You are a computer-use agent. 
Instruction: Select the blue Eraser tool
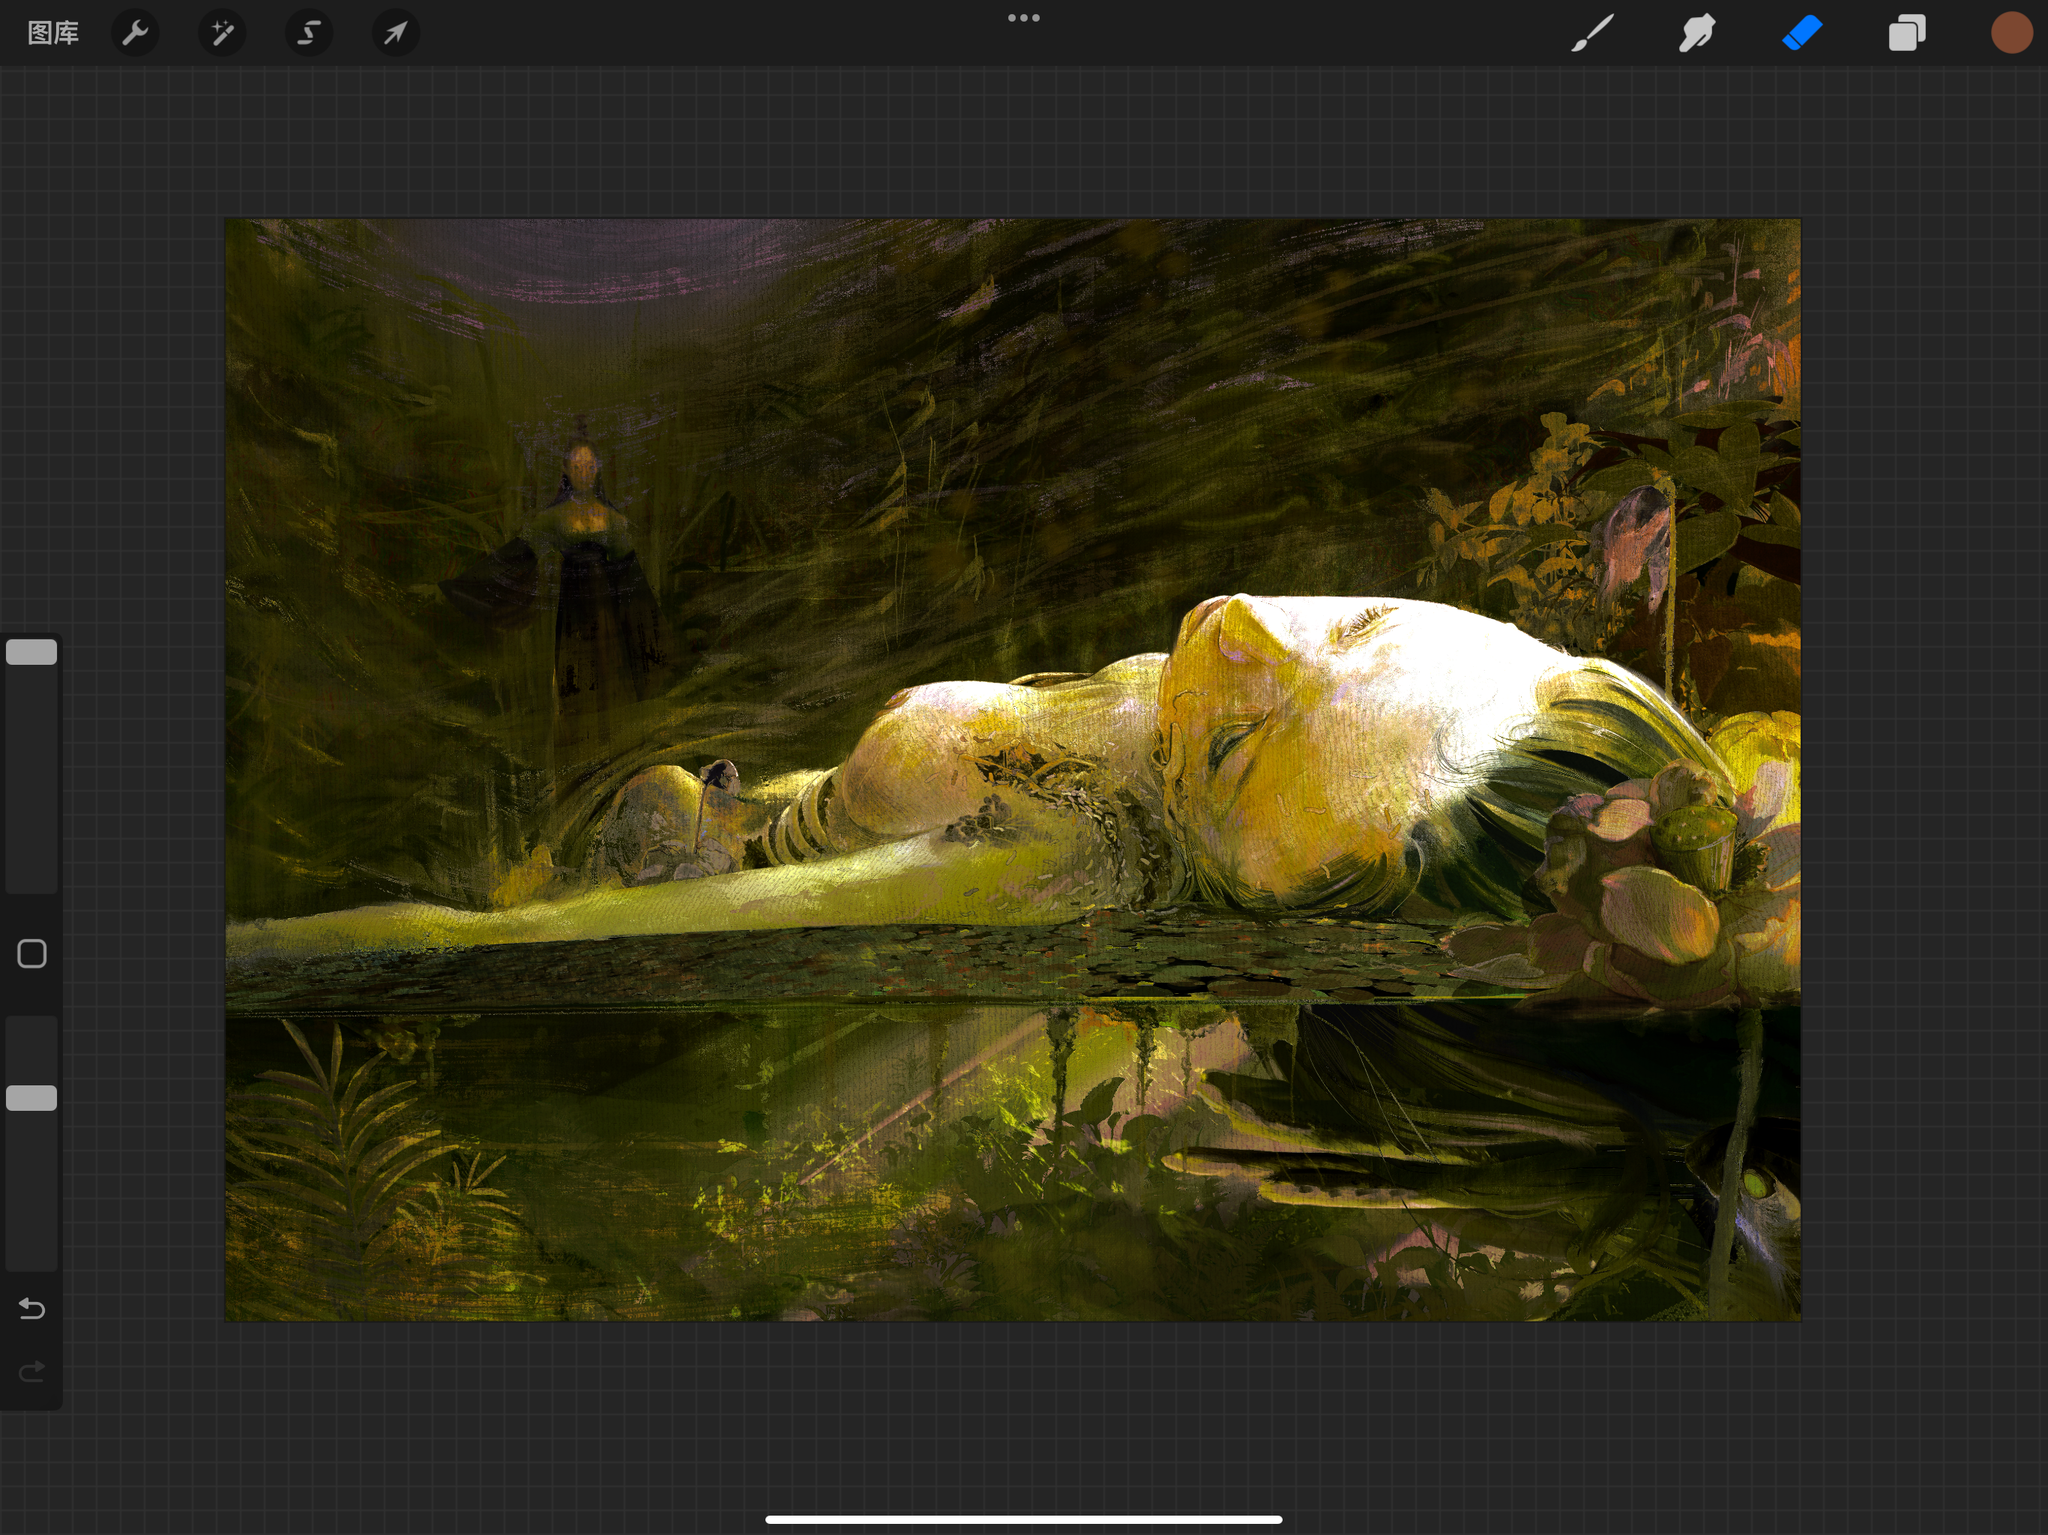point(1802,33)
